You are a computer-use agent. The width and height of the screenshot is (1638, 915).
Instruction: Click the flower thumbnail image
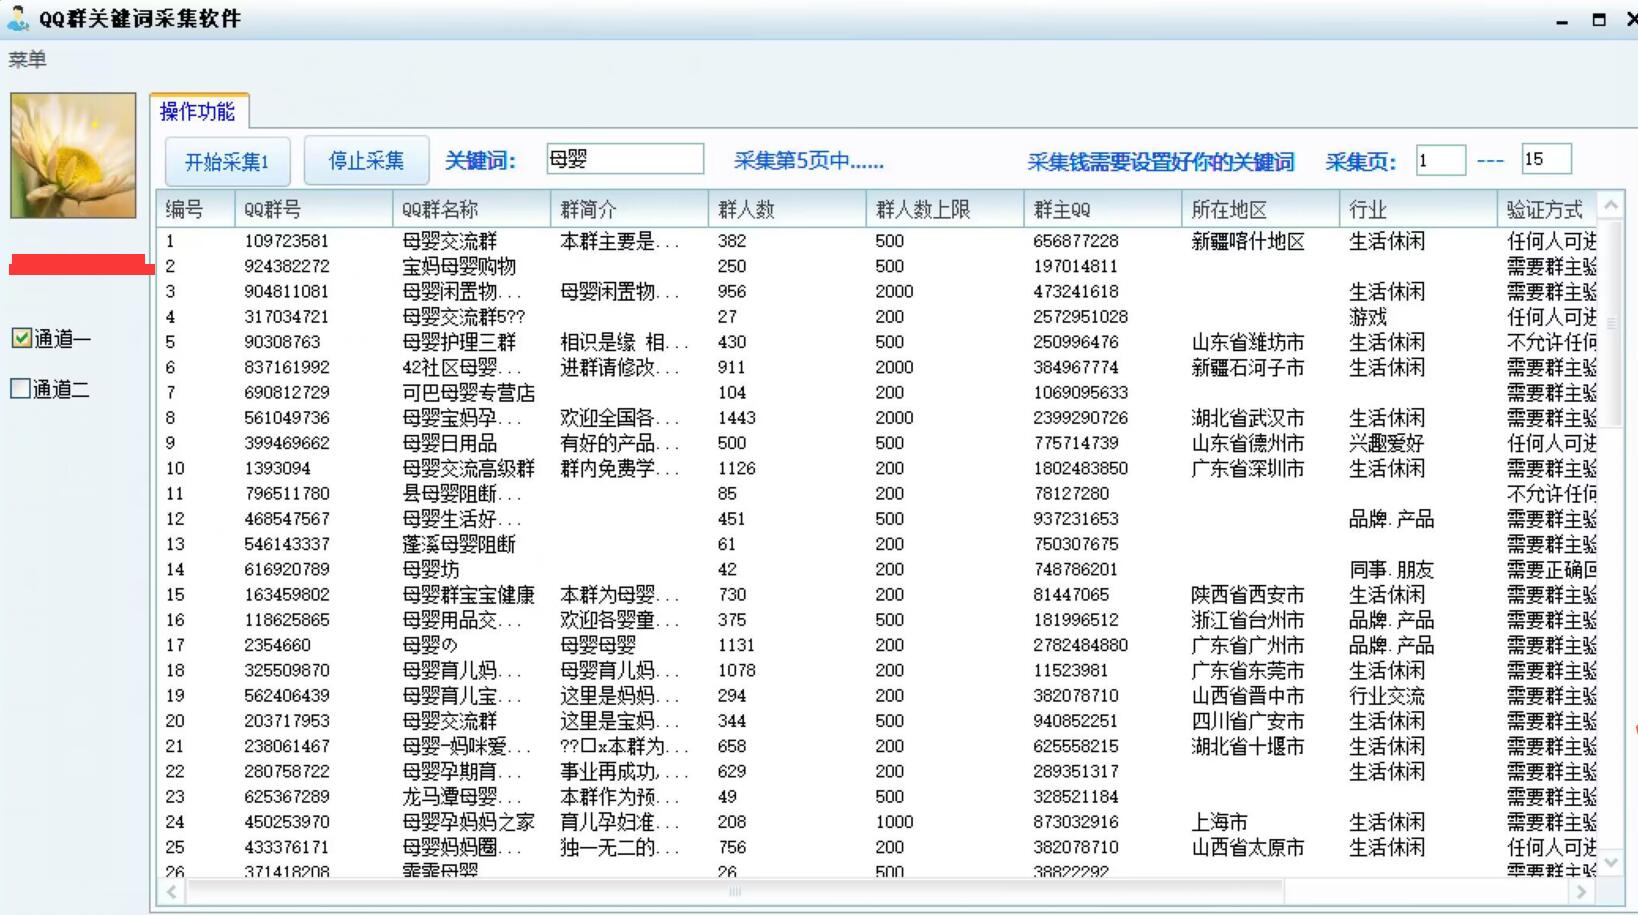[73, 155]
